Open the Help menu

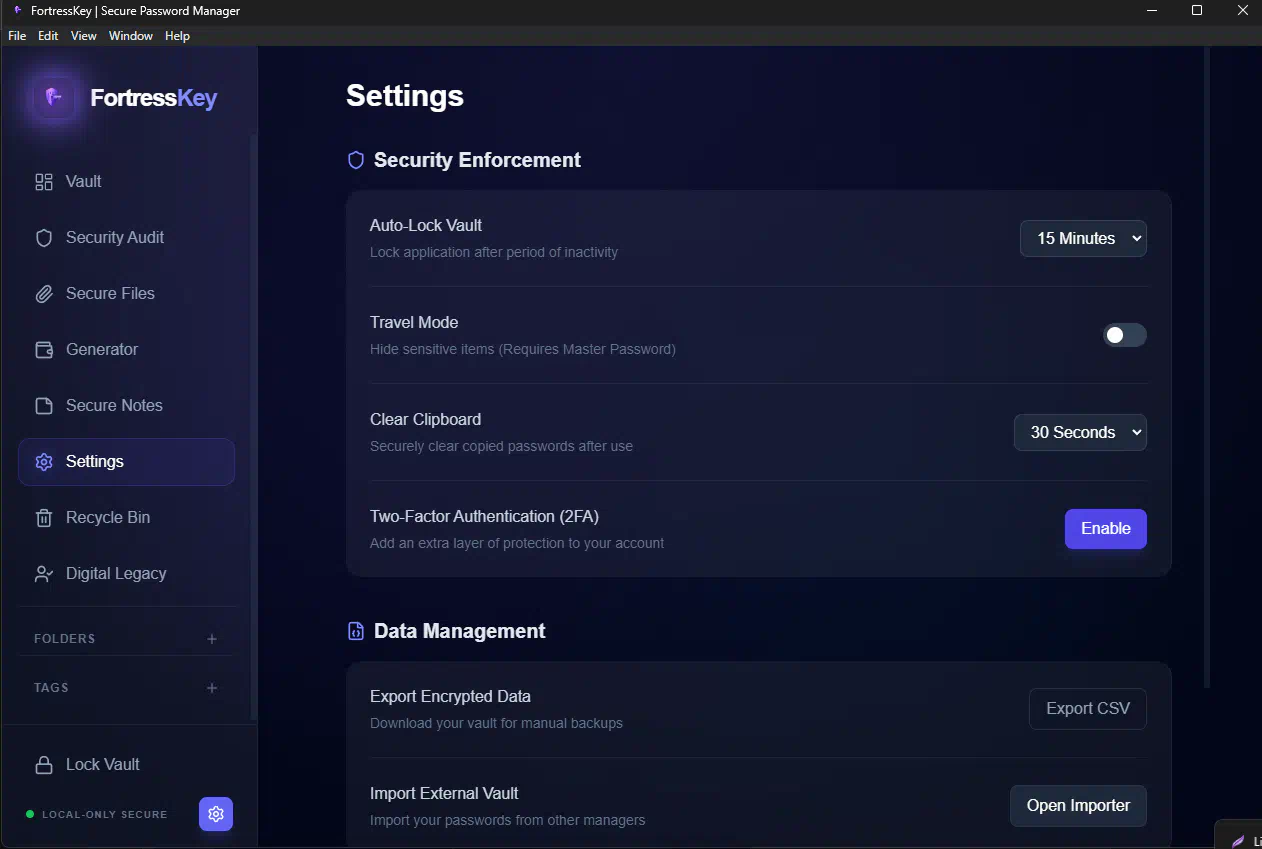[x=177, y=36]
